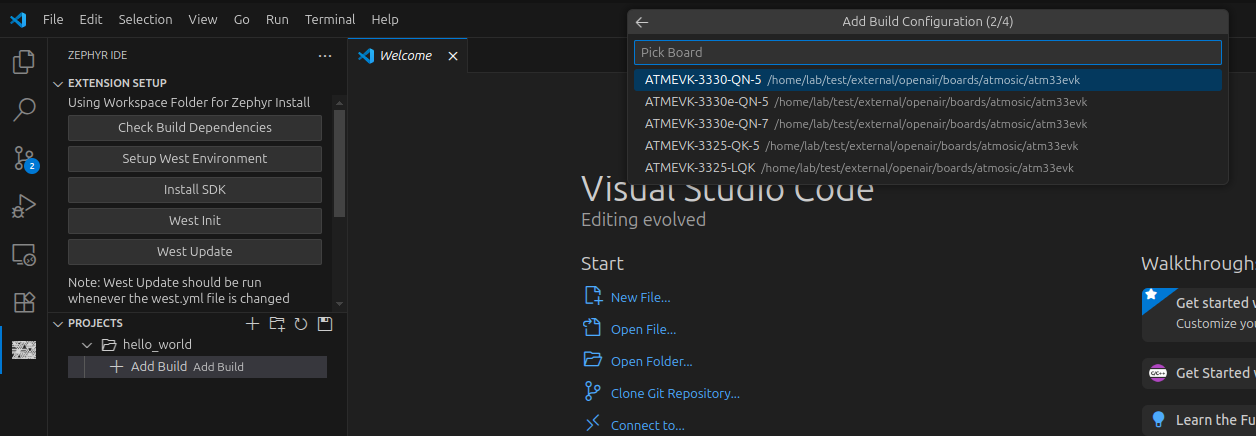Image resolution: width=1256 pixels, height=436 pixels.
Task: Close the Welcome tab
Action: (x=452, y=56)
